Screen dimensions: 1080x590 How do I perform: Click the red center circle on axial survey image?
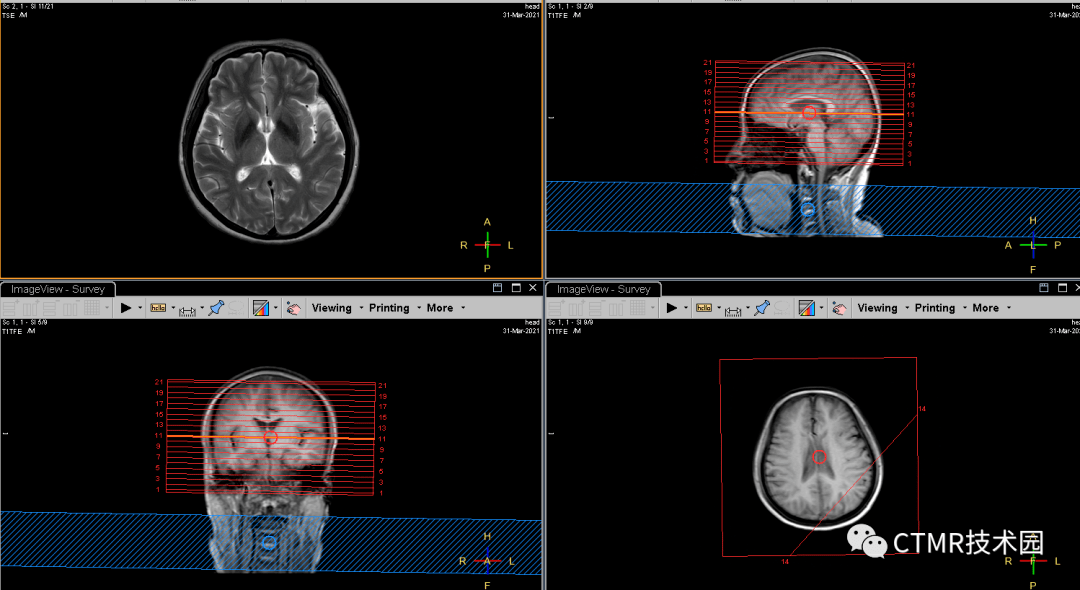[x=819, y=457]
